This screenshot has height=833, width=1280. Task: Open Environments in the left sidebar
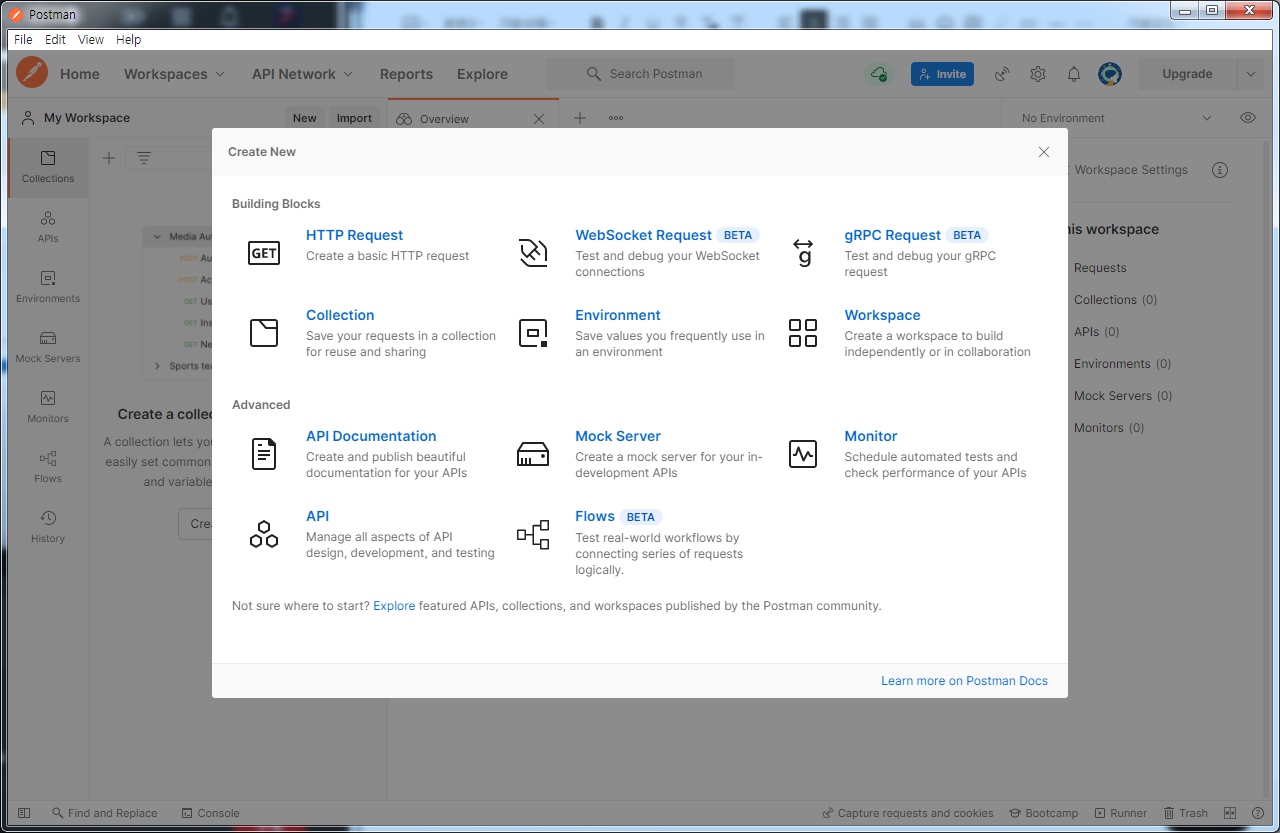48,287
